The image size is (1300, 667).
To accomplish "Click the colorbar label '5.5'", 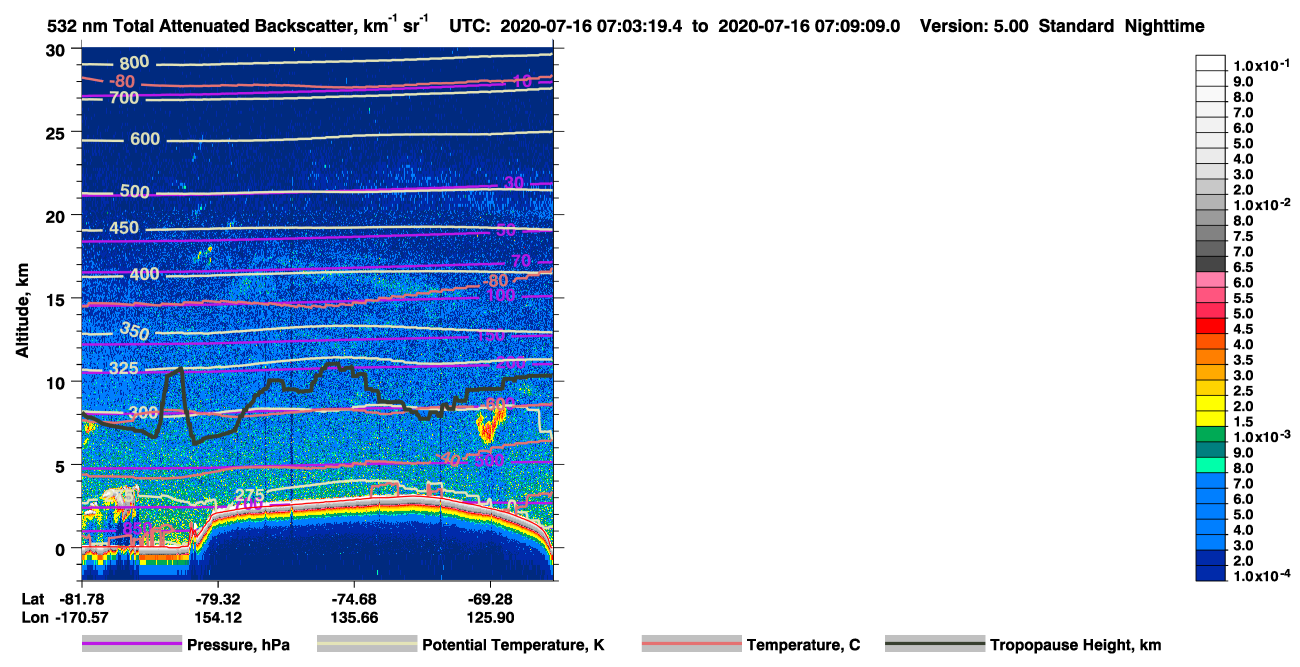I will [1243, 298].
